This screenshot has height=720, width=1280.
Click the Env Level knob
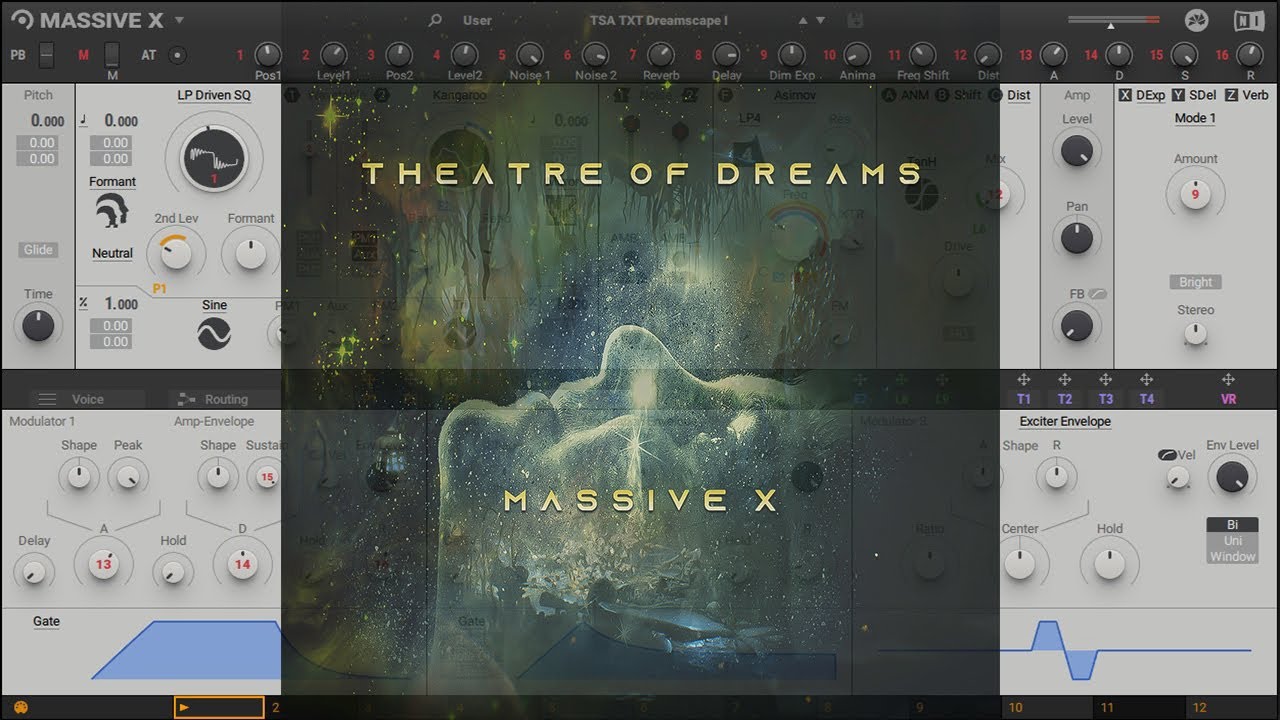point(1232,476)
